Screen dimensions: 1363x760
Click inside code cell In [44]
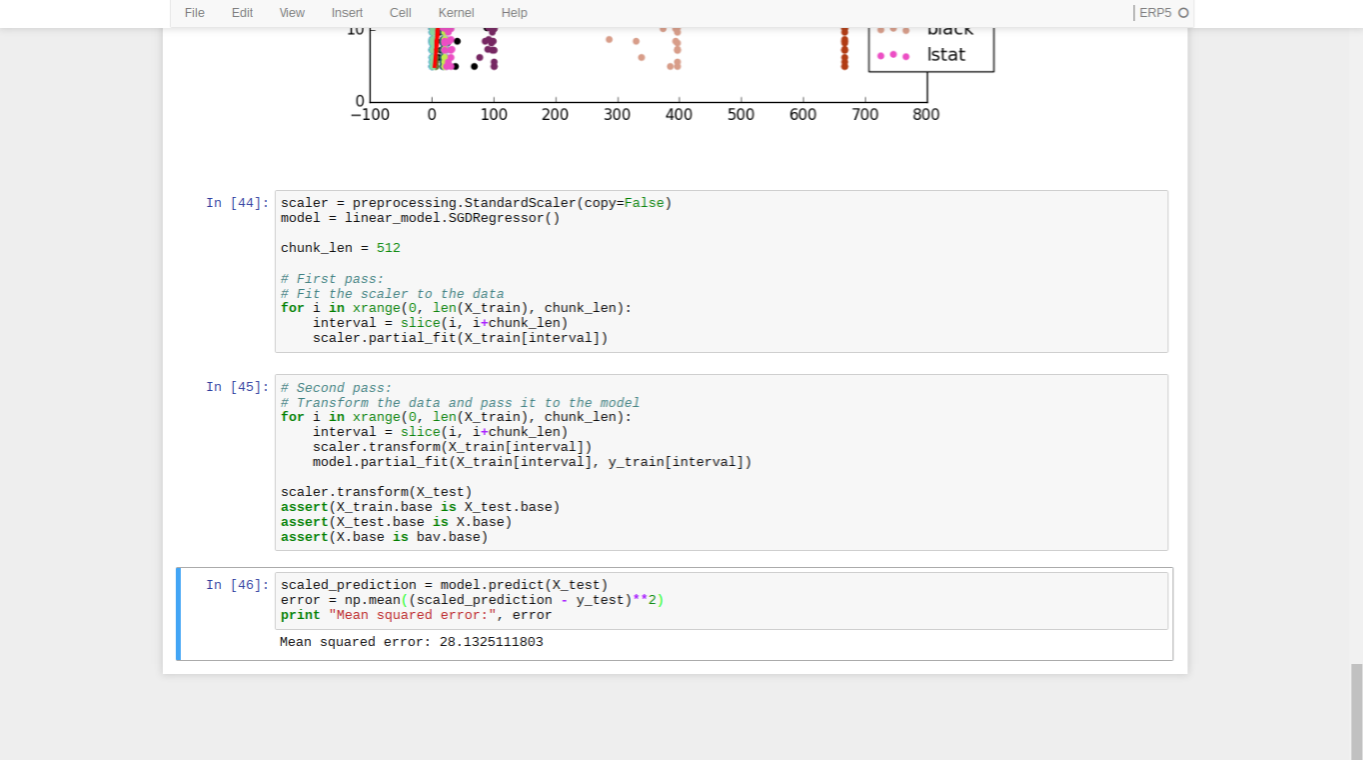tap(721, 271)
